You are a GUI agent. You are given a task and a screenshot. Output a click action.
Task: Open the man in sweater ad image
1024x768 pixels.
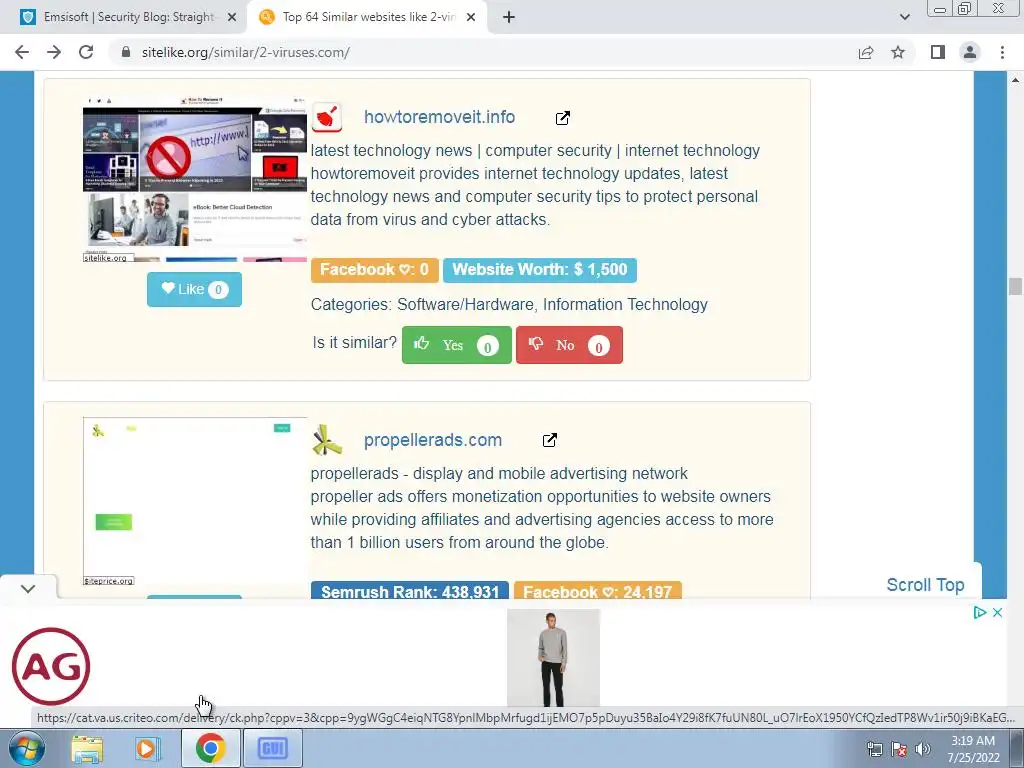pos(553,658)
